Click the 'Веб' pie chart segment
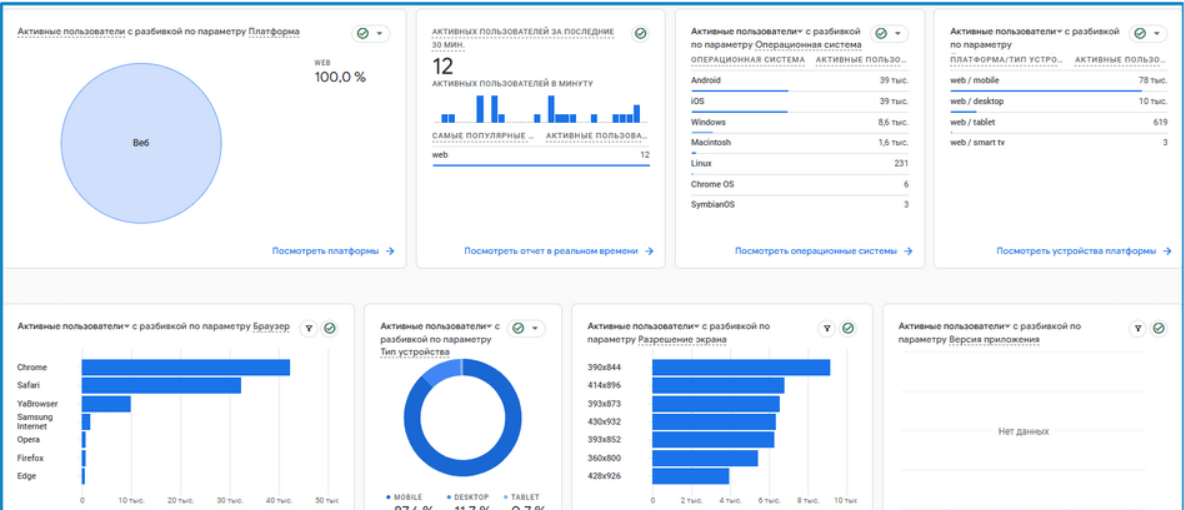This screenshot has width=1184, height=510. tap(141, 144)
